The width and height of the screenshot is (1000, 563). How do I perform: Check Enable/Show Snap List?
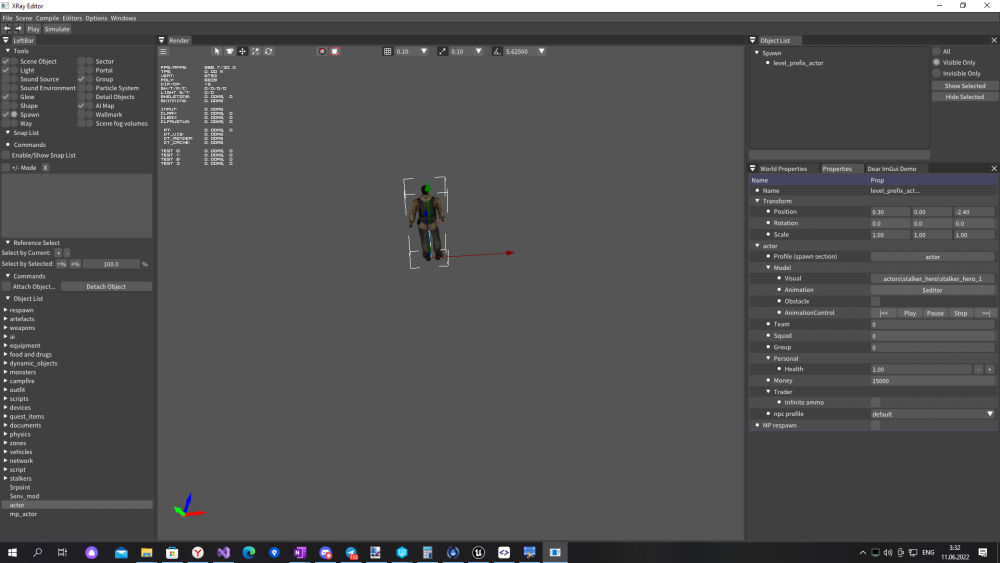pos(6,155)
